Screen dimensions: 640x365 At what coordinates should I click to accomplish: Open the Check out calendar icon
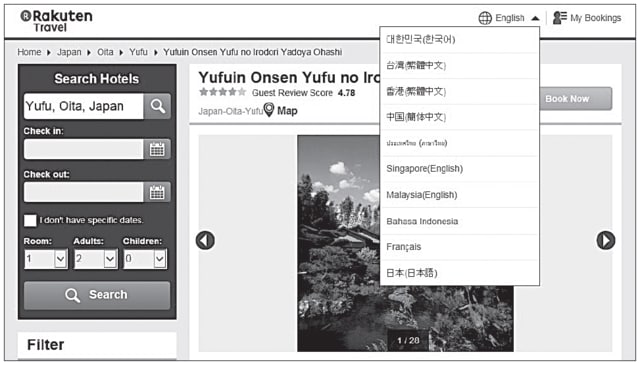[157, 192]
